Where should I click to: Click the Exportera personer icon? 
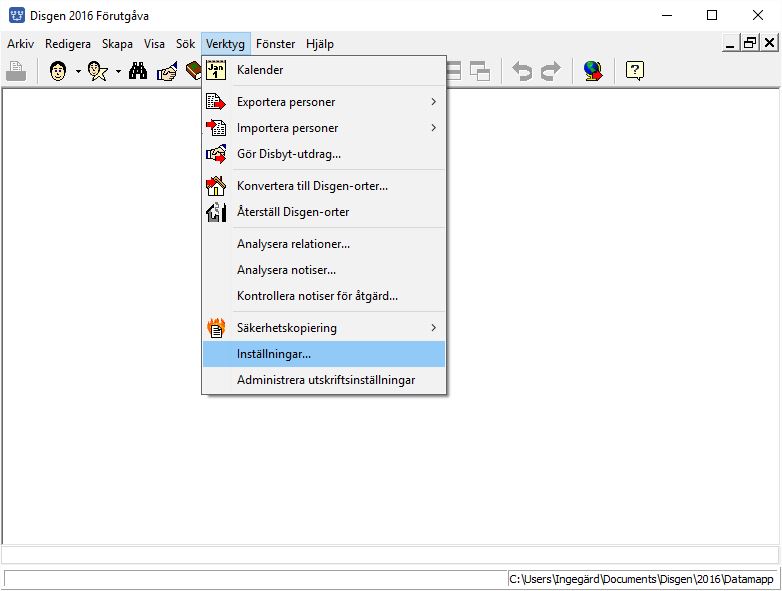point(216,102)
